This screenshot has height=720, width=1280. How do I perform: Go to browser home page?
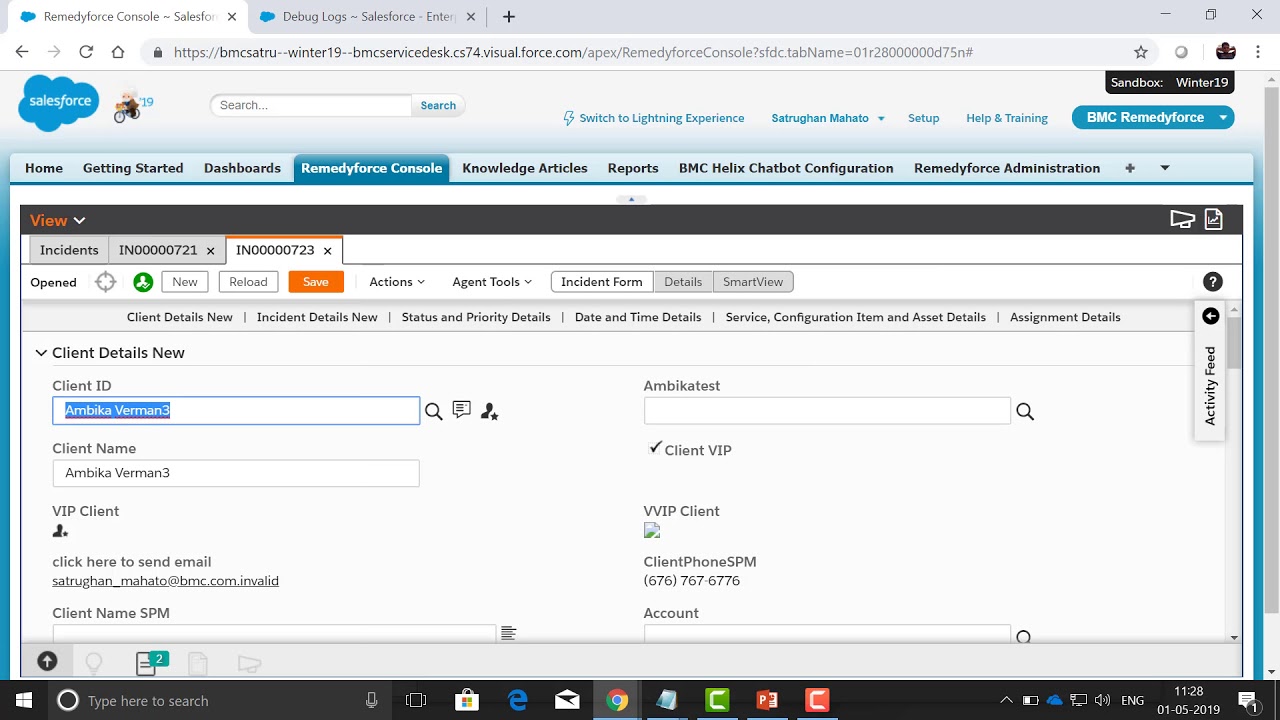point(118,52)
